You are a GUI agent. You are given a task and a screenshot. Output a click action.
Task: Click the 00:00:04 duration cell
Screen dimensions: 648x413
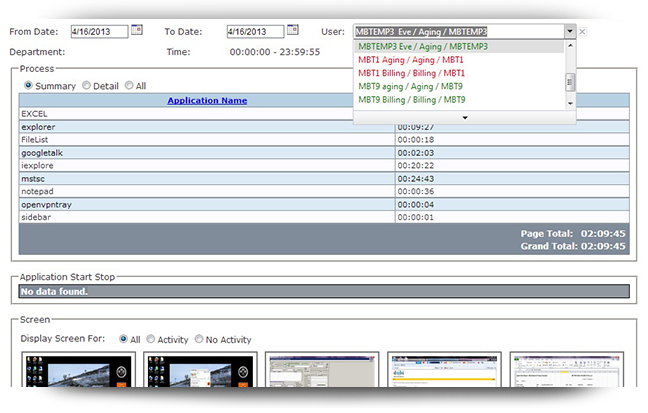(x=512, y=204)
